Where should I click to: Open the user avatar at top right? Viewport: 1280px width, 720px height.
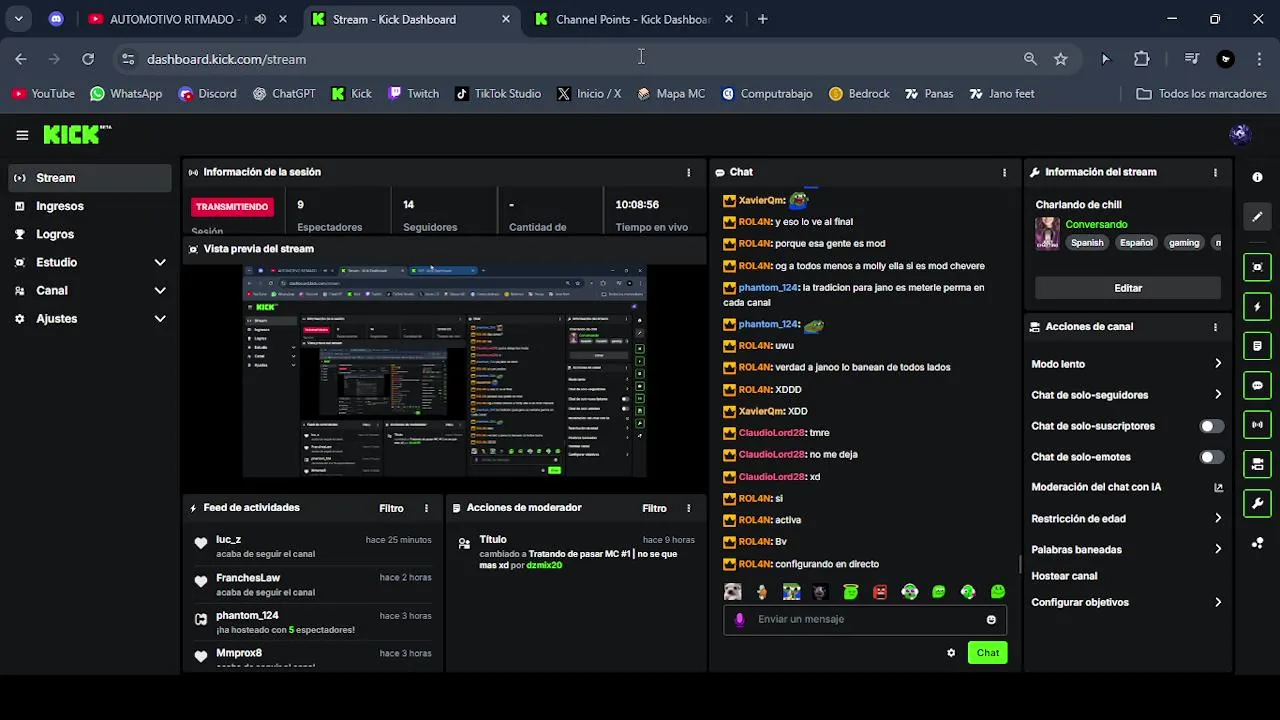click(1240, 135)
